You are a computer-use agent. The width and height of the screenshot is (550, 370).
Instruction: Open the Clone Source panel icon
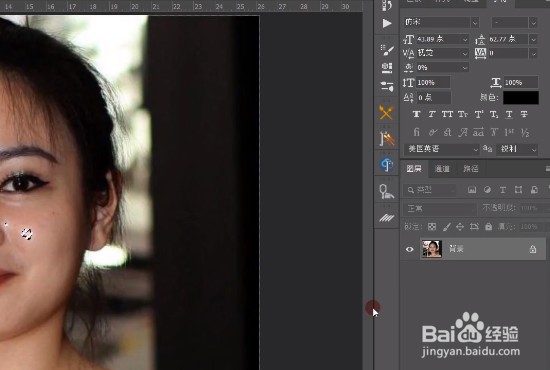coord(387,68)
